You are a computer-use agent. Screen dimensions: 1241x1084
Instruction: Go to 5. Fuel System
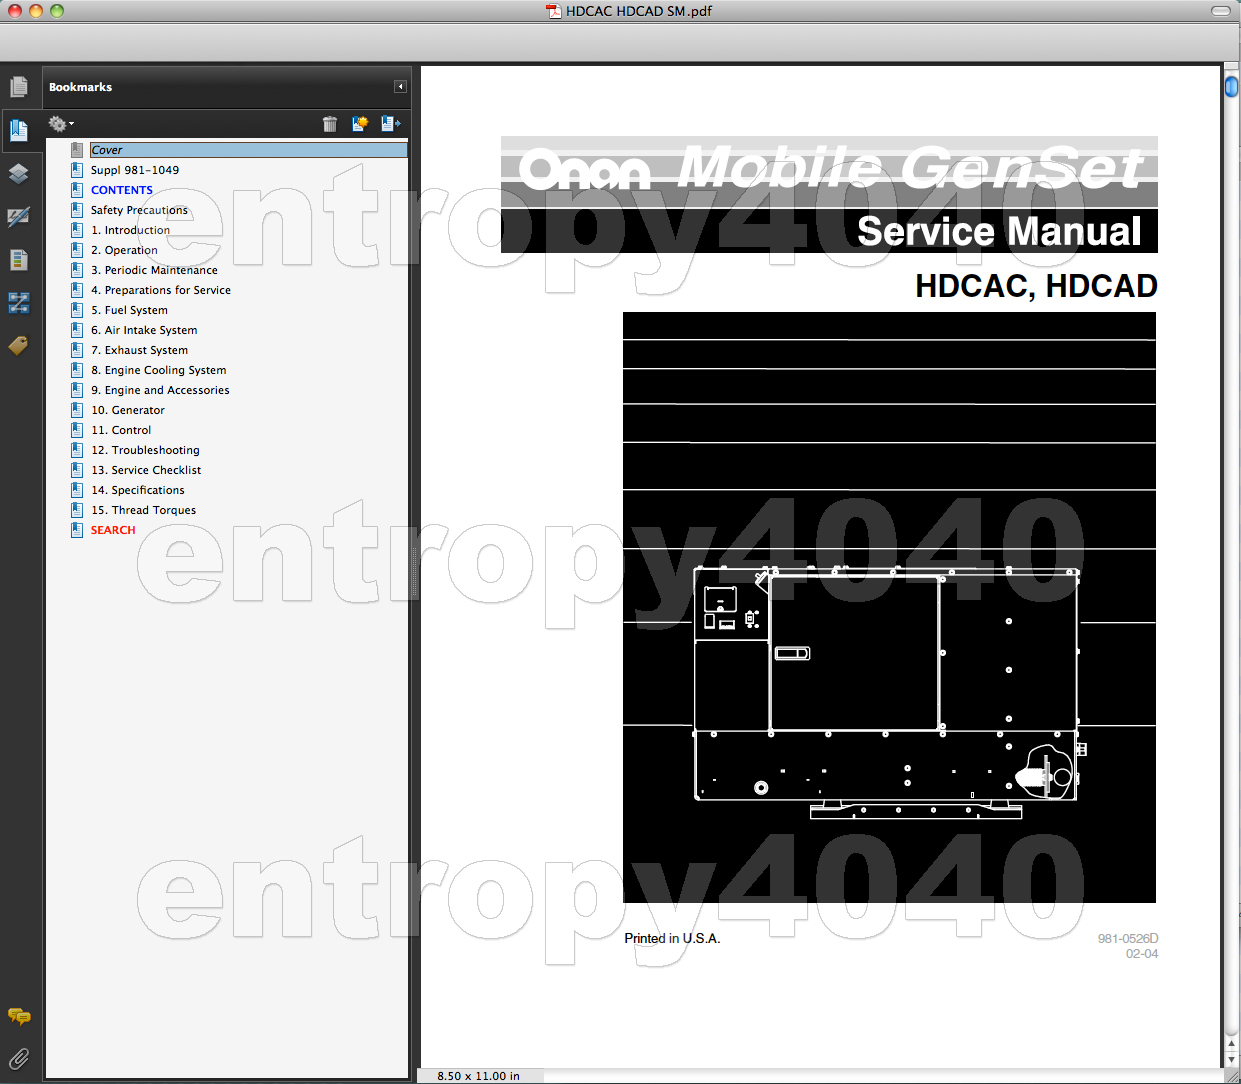point(129,310)
